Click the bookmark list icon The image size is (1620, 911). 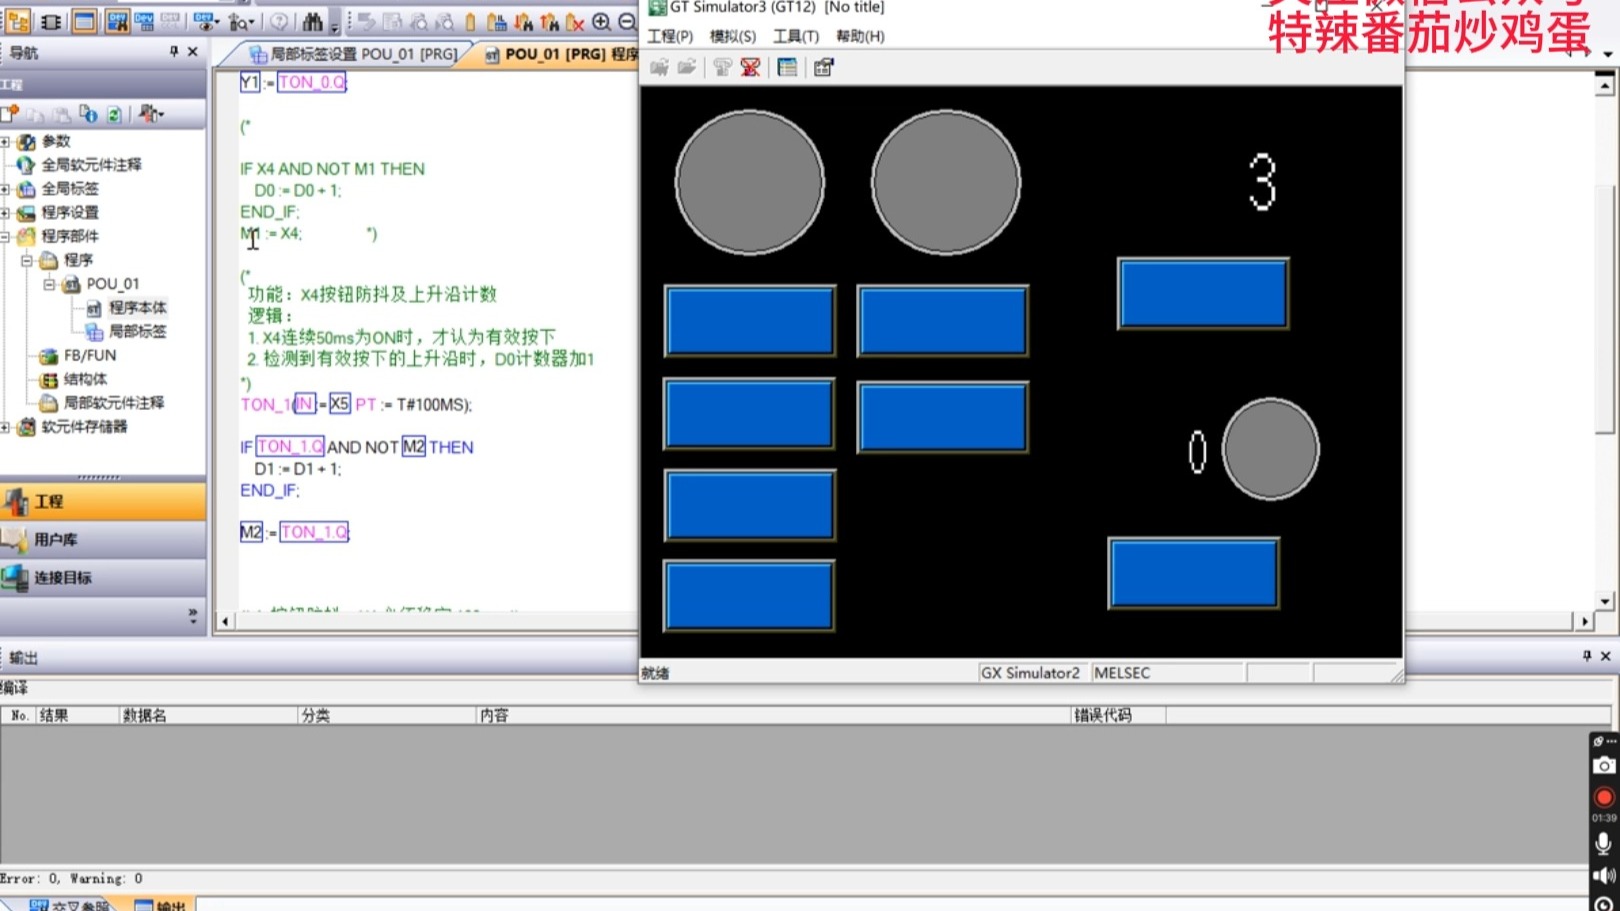[x=497, y=21]
